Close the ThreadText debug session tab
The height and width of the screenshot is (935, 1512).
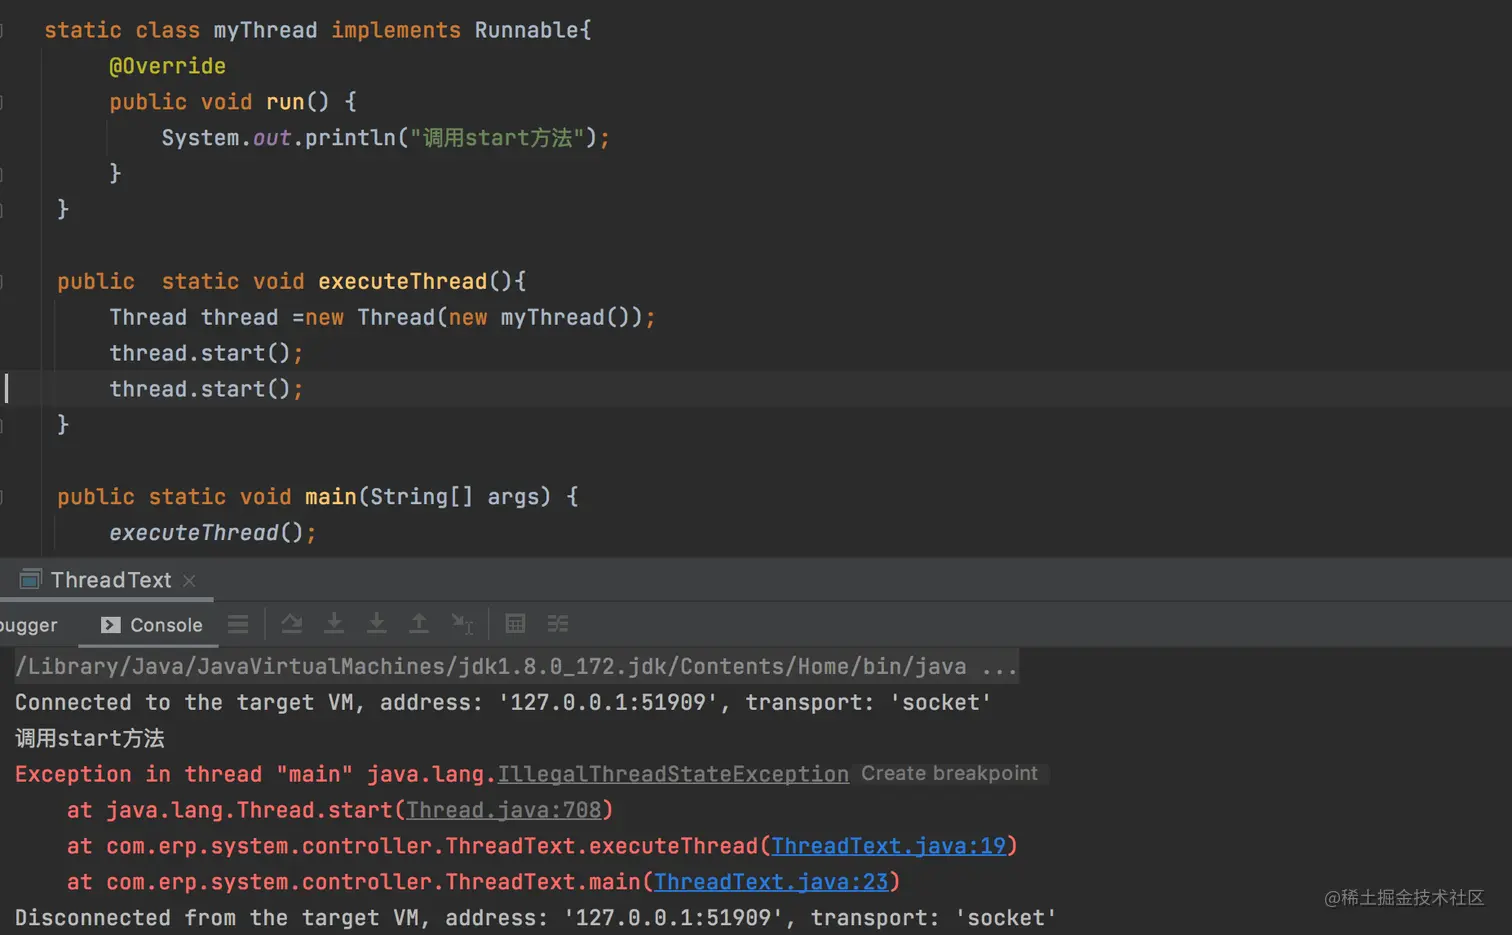[189, 580]
